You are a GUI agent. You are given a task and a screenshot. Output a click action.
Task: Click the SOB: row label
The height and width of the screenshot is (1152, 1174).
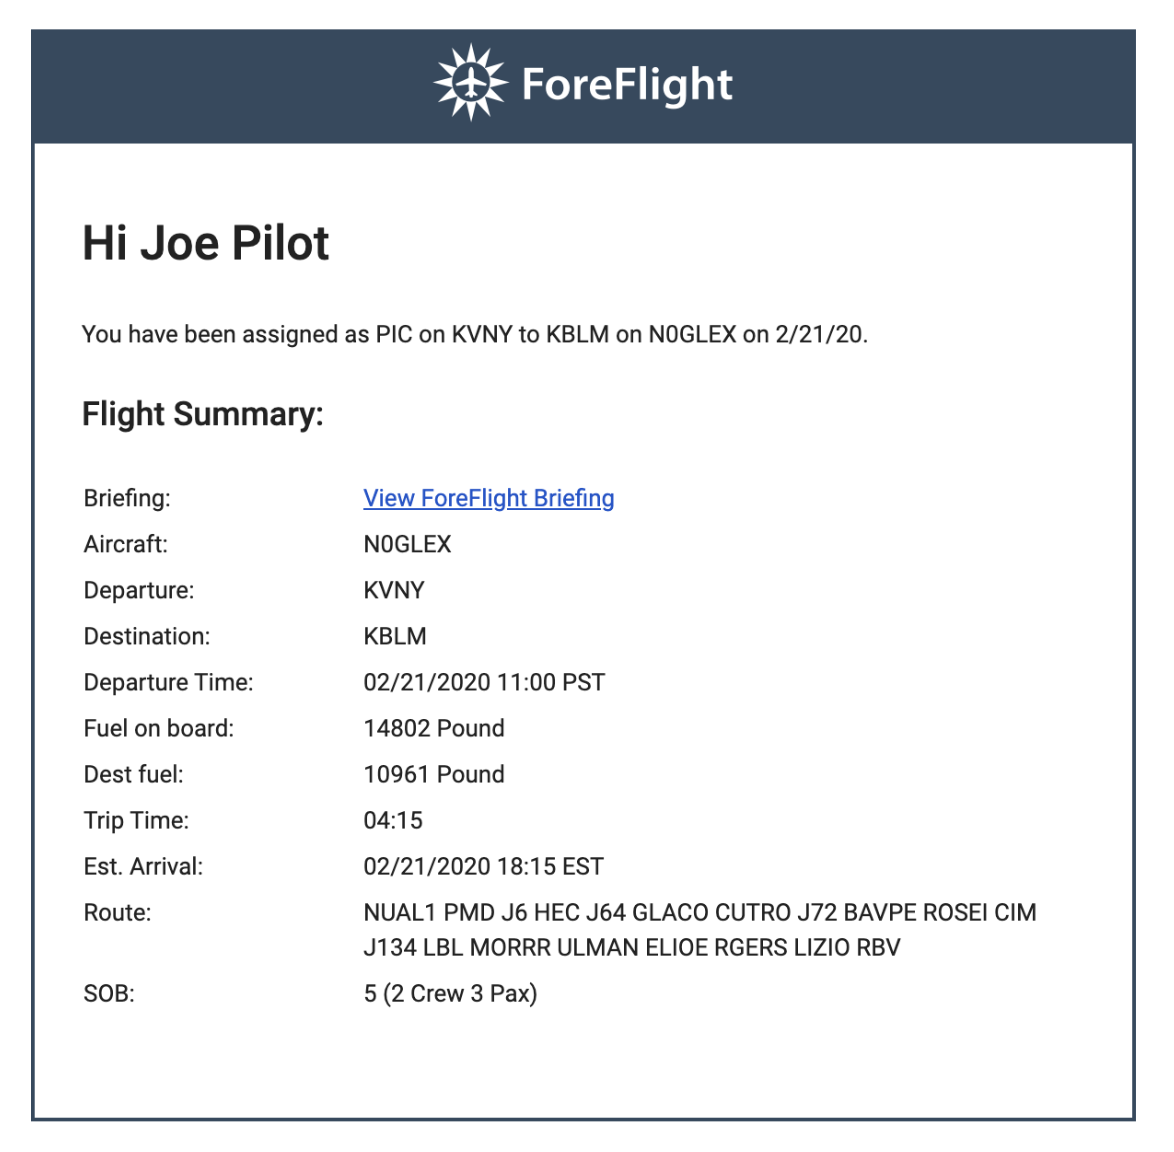click(109, 993)
